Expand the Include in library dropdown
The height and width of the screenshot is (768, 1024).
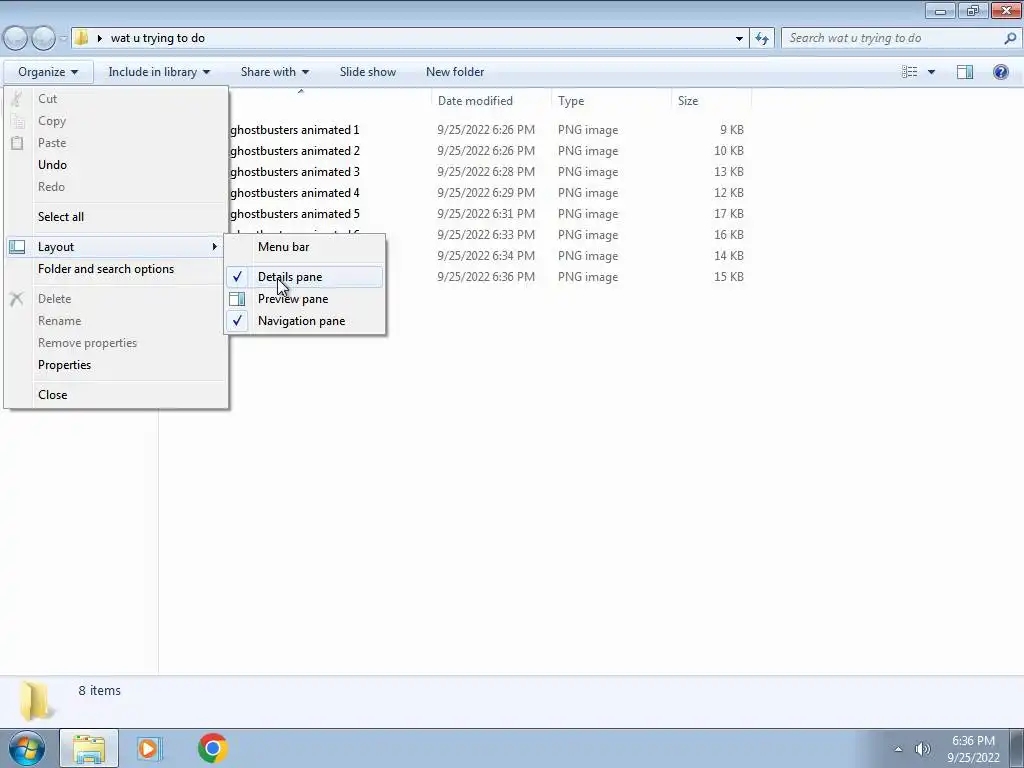point(159,72)
